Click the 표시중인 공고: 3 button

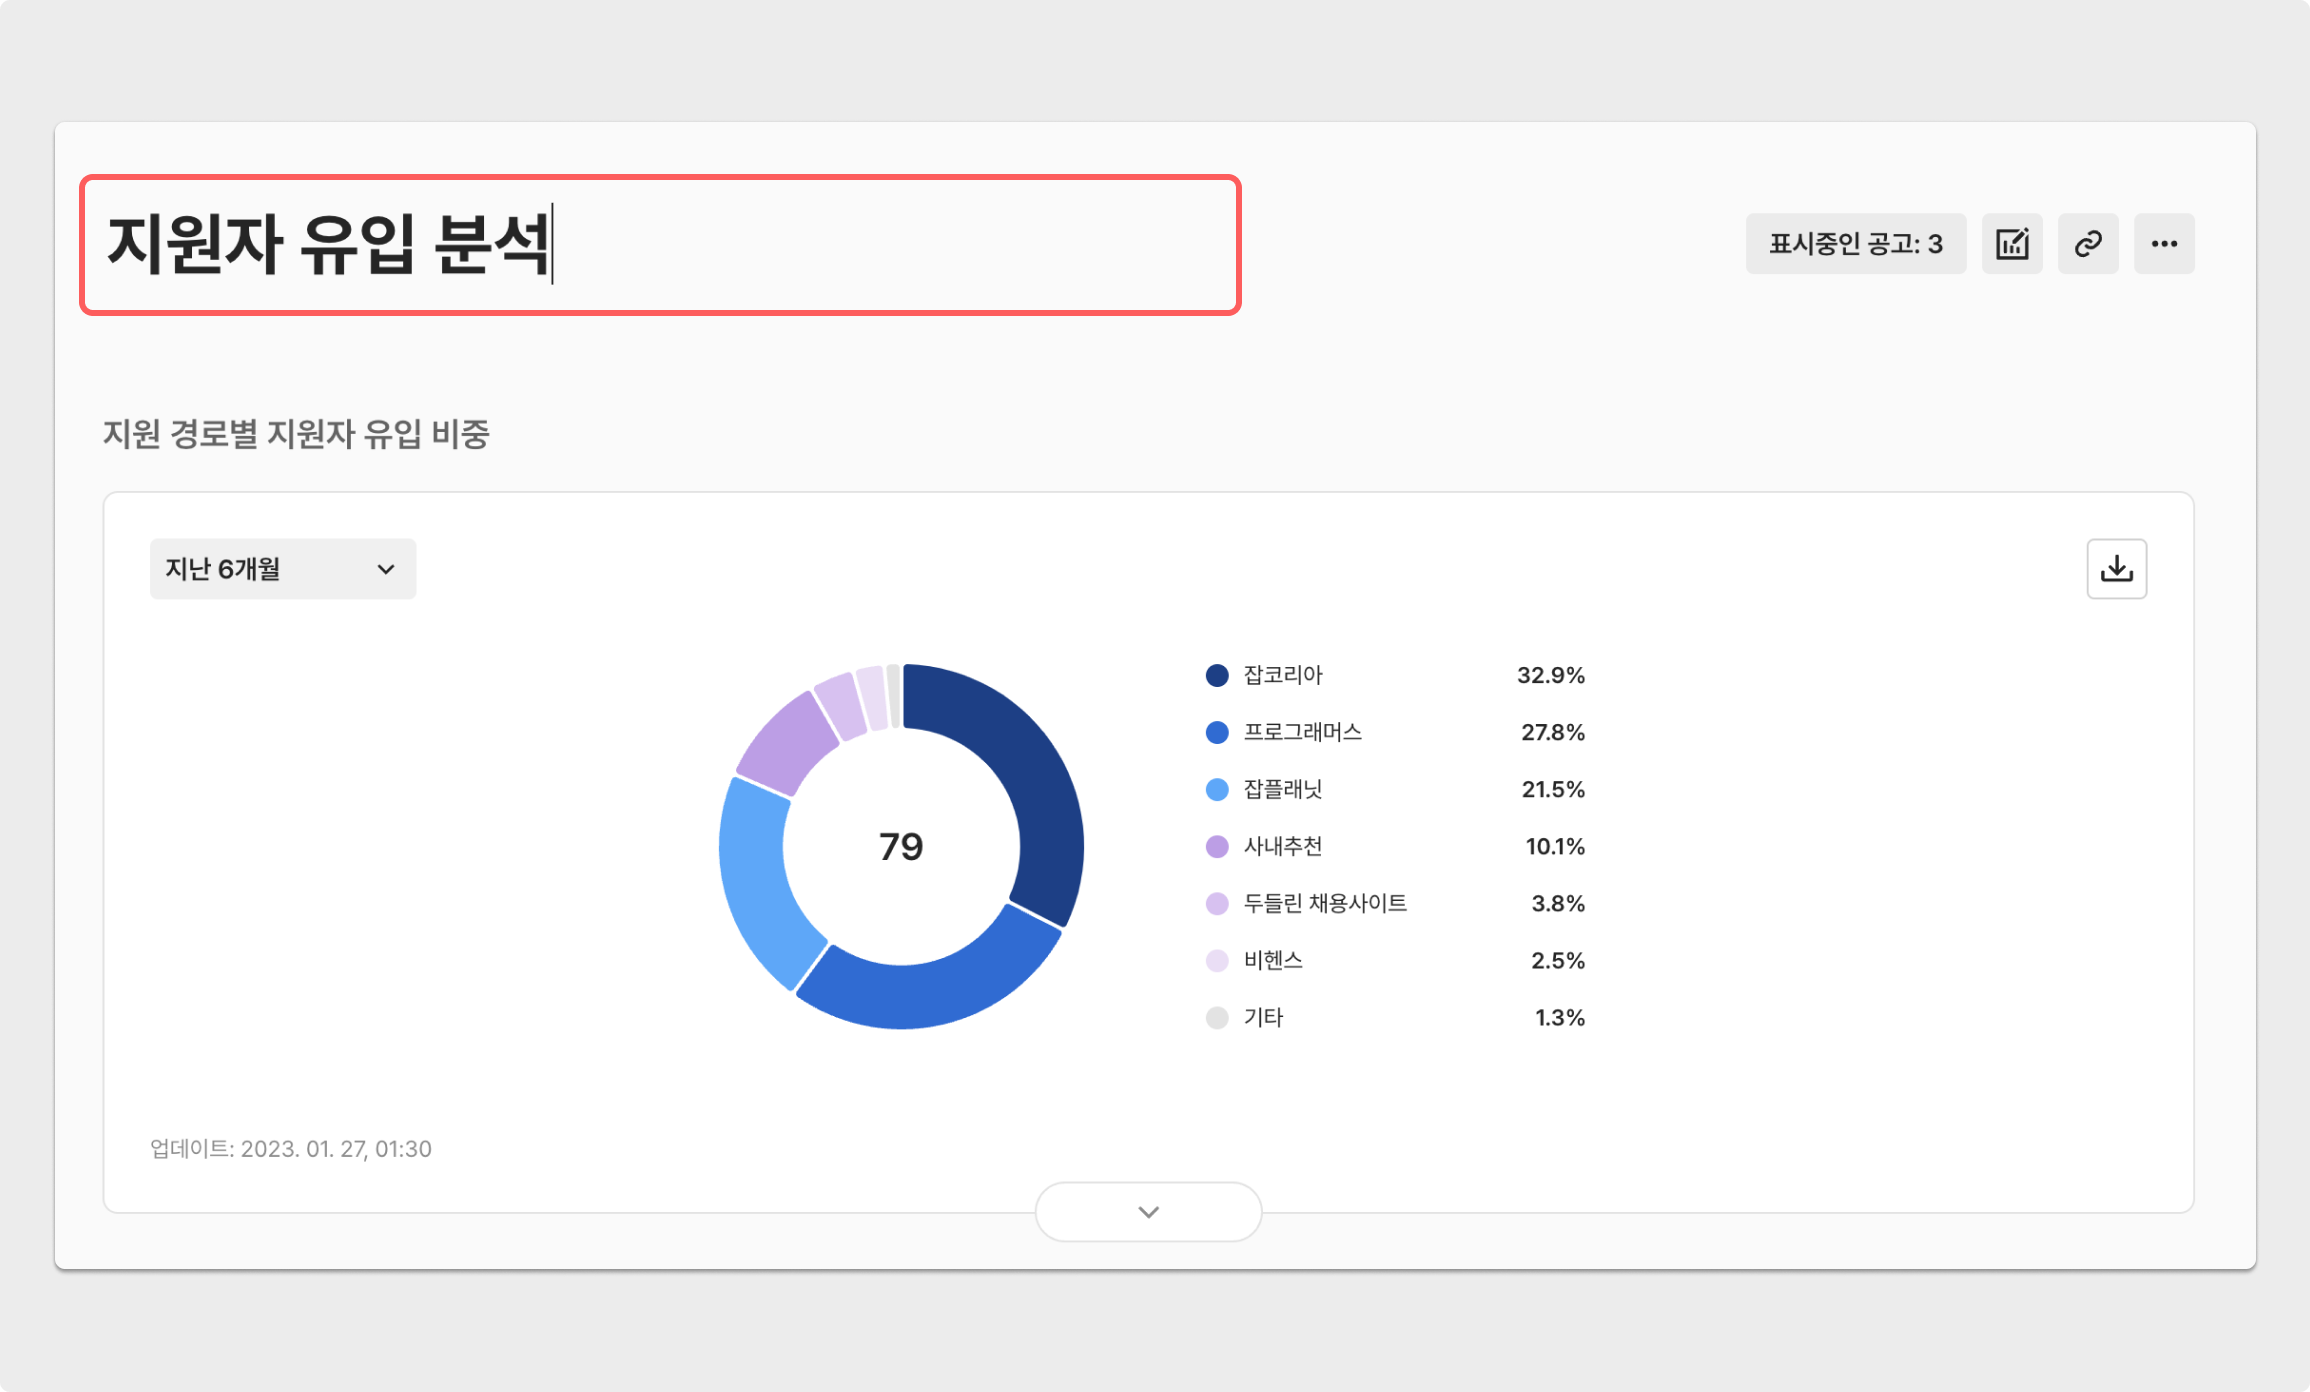(1855, 243)
